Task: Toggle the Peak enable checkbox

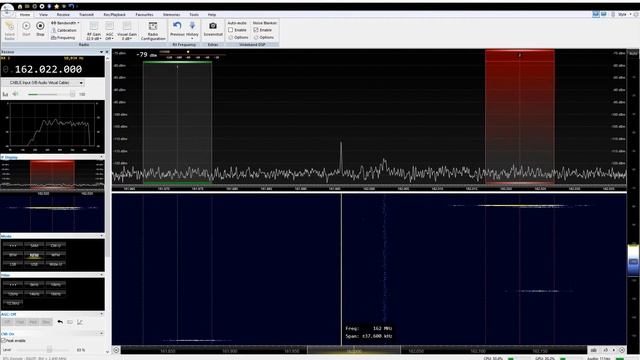Action: click(x=4, y=340)
